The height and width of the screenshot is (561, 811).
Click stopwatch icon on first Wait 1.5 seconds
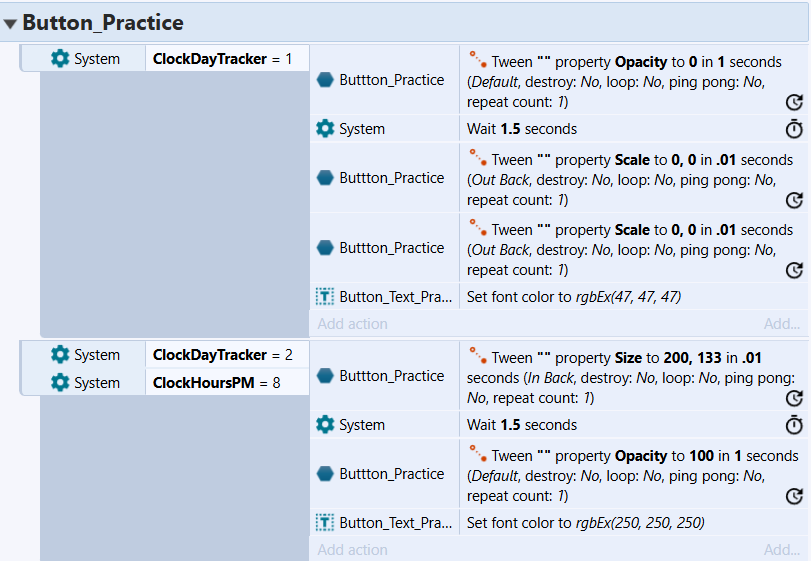point(794,128)
